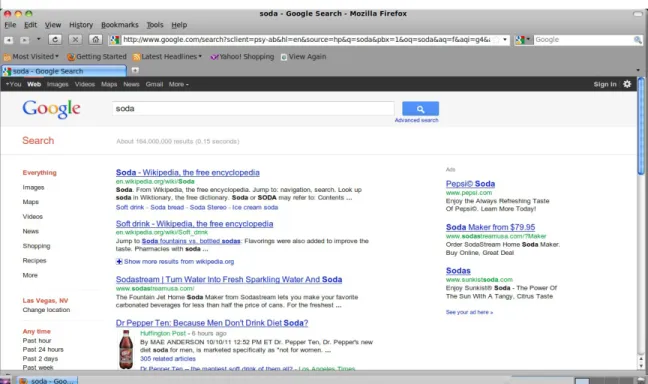This screenshot has height=384, width=648.
Task: Stop loading the page
Action: 75,40
